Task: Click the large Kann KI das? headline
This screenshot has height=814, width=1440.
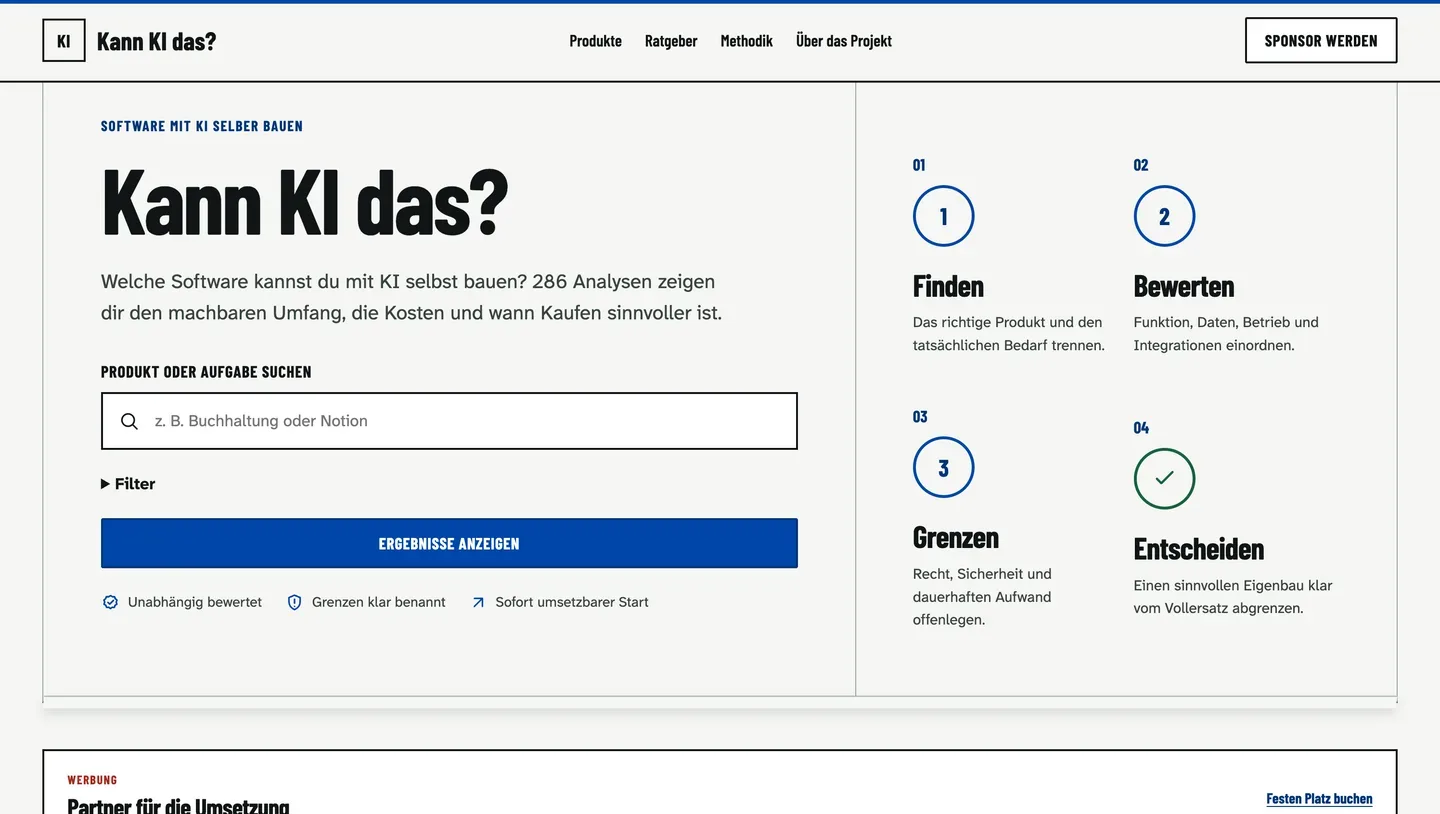Action: pos(305,203)
